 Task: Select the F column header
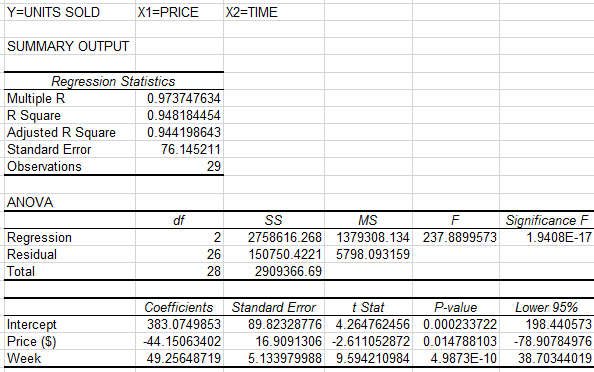click(x=455, y=220)
